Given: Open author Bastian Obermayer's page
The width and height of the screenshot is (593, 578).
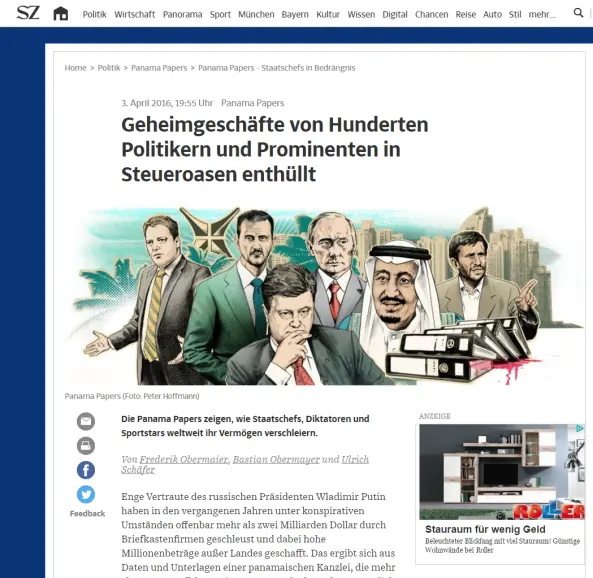Looking at the screenshot, I should [x=276, y=459].
